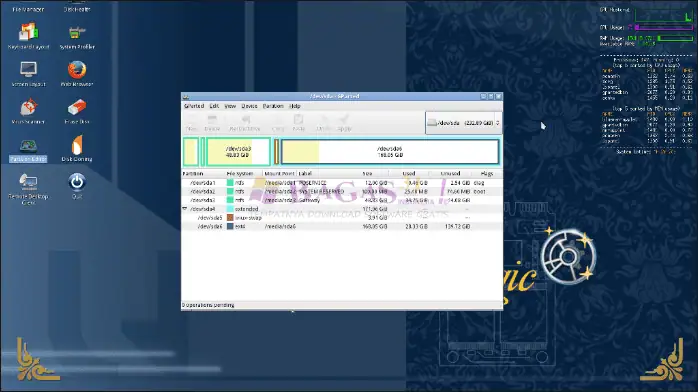Sort by the Used column header

(409, 174)
